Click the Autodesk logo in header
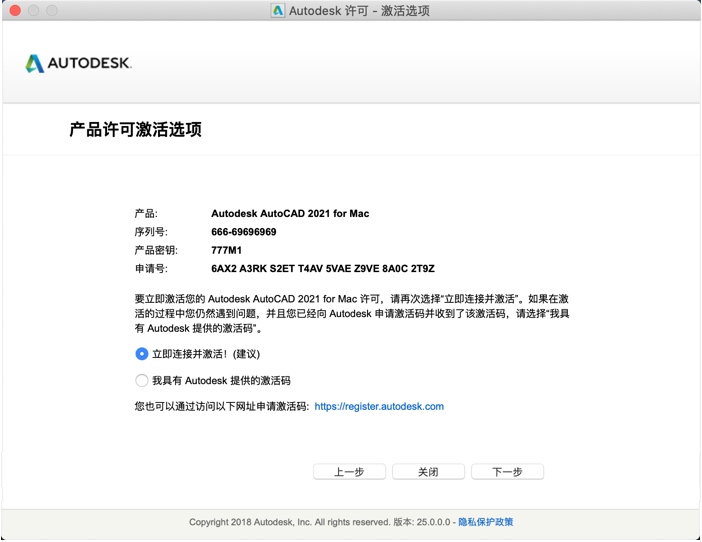This screenshot has width=702, height=542. point(78,63)
